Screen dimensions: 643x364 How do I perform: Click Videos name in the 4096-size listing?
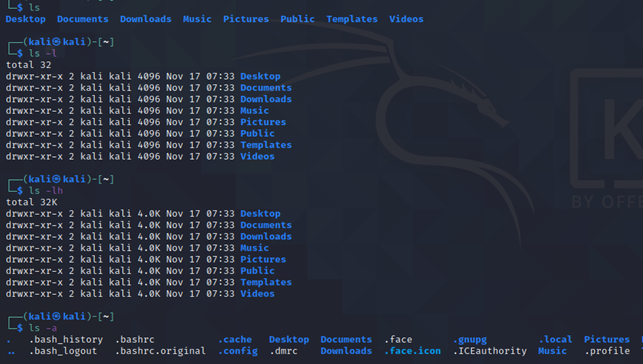257,157
